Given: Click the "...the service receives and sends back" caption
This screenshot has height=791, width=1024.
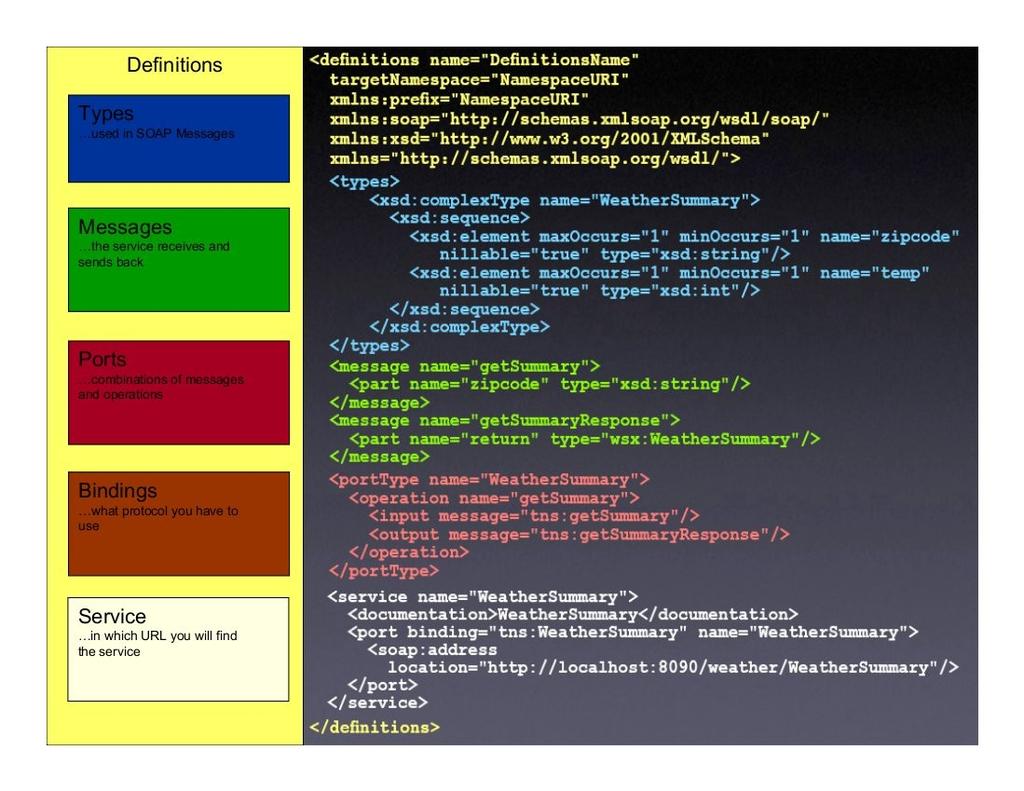Looking at the screenshot, I should pos(154,254).
